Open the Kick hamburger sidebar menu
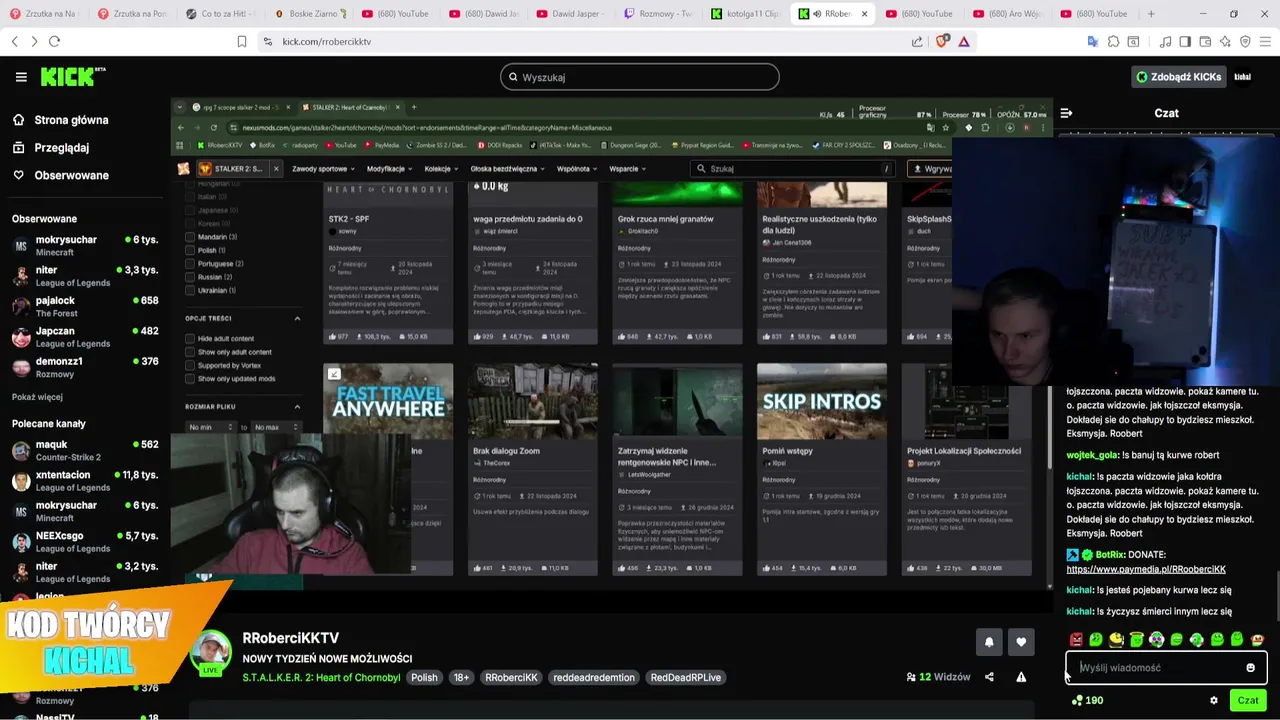Screen dimensions: 1280x720 pyautogui.click(x=21, y=77)
